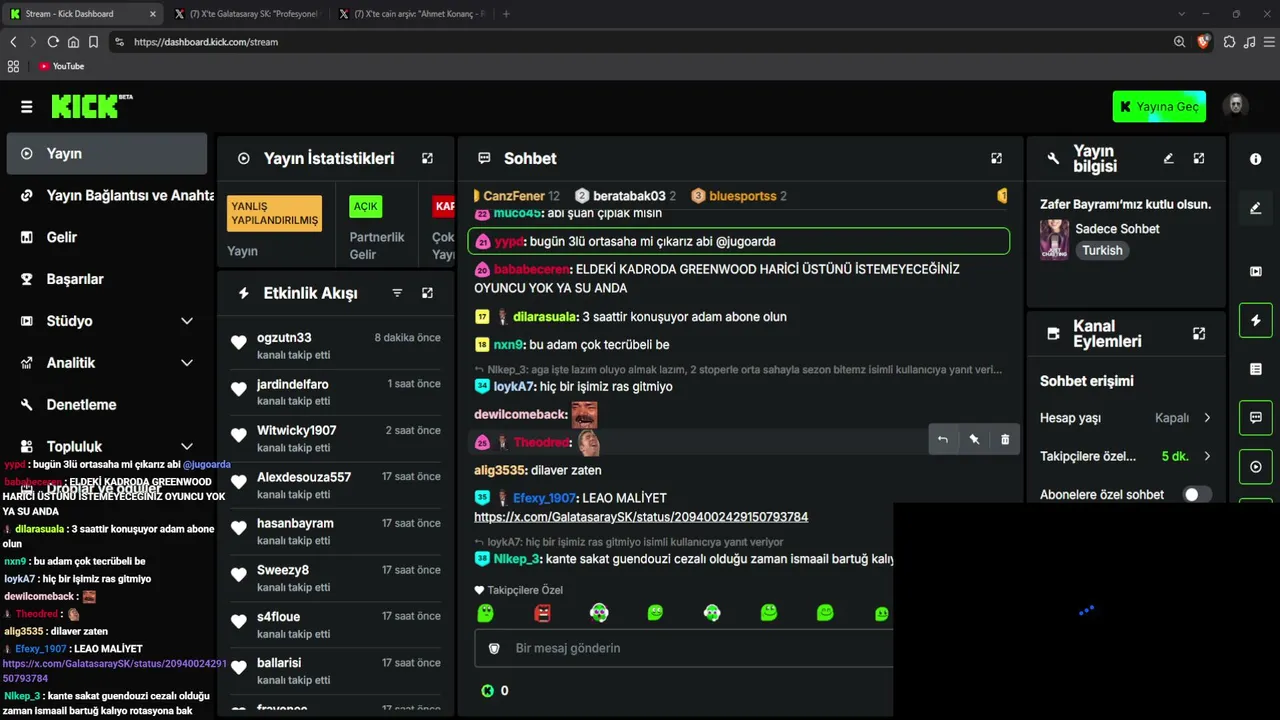Click the ogzutn33 follower entry

pyautogui.click(x=335, y=345)
